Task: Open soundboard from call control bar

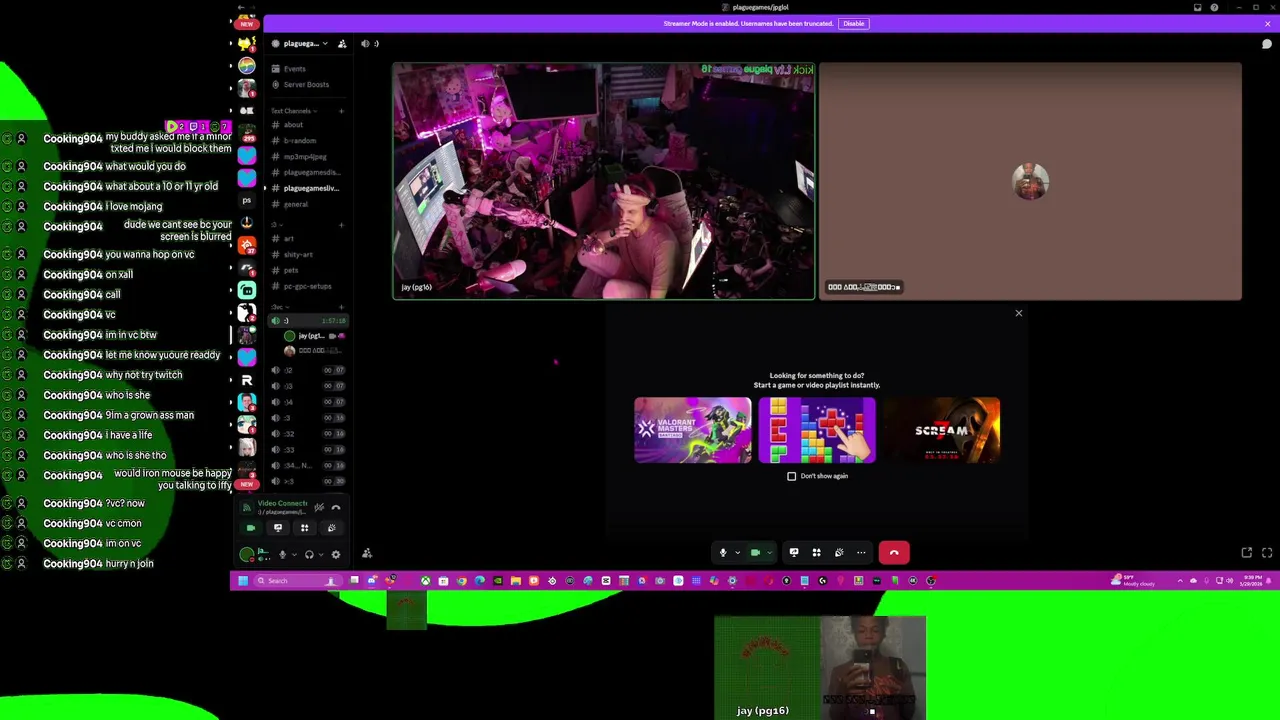Action: click(x=839, y=552)
